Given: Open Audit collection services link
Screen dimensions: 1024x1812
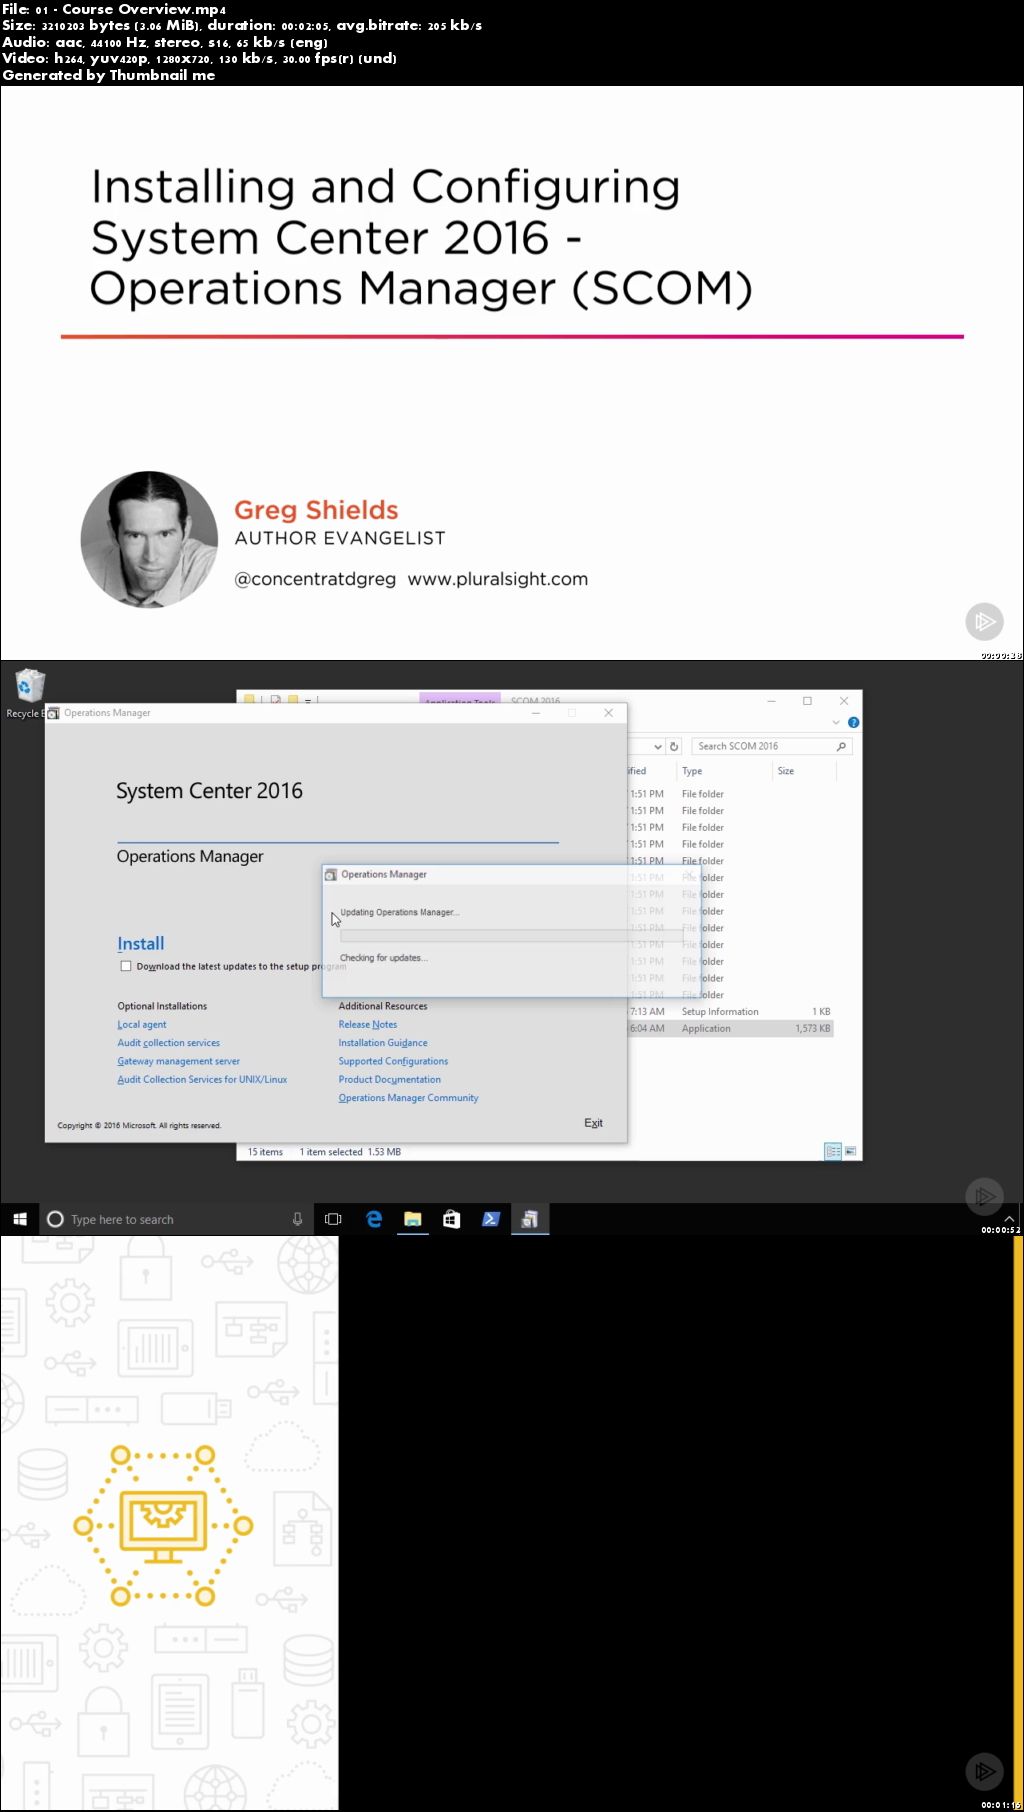Looking at the screenshot, I should tap(168, 1043).
